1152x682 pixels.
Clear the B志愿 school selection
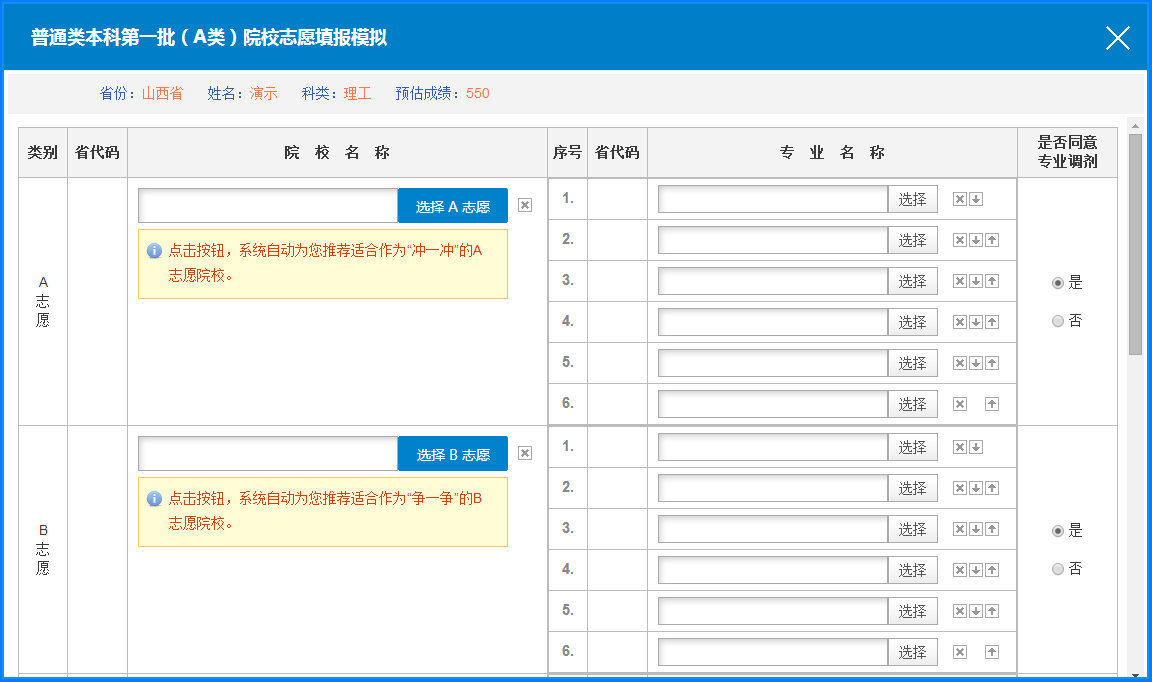(525, 453)
